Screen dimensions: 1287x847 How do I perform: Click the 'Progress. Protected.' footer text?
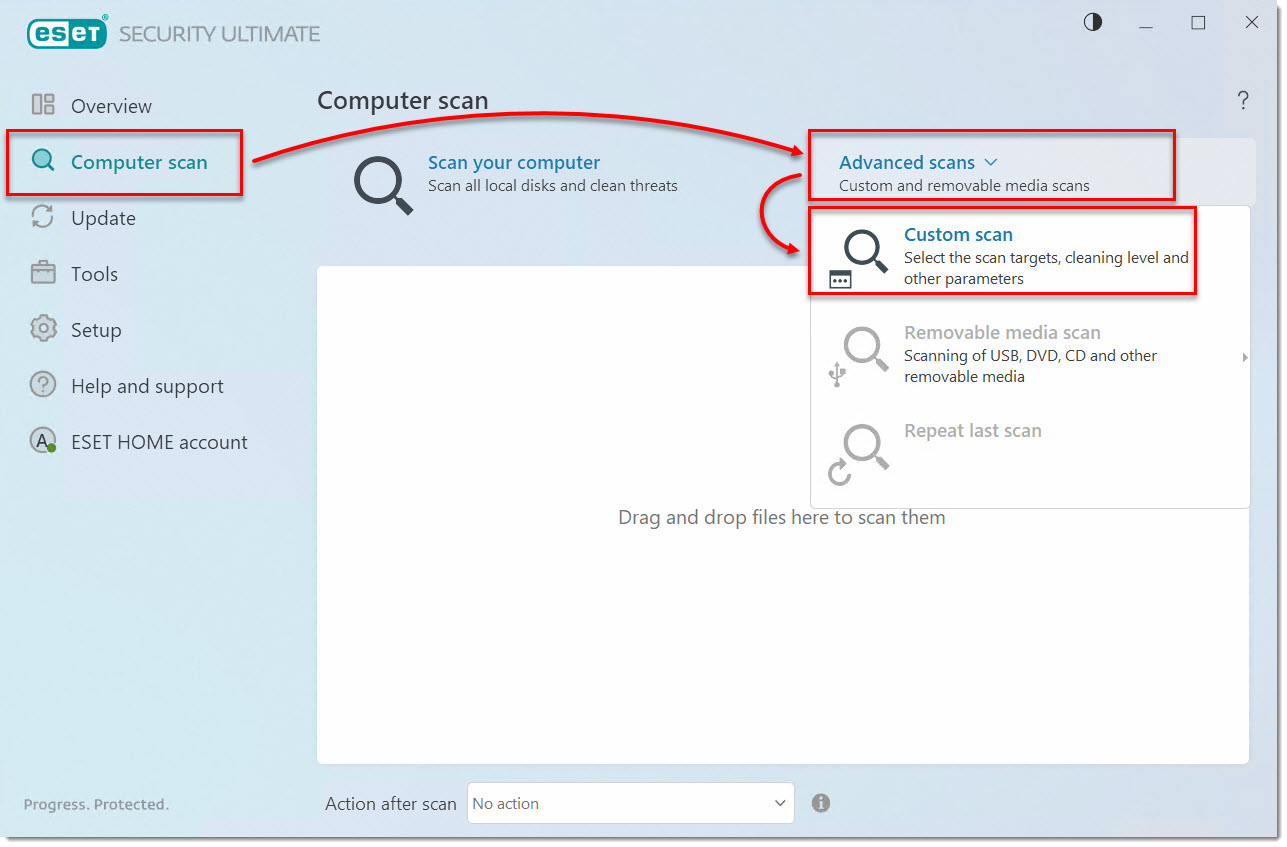click(96, 804)
